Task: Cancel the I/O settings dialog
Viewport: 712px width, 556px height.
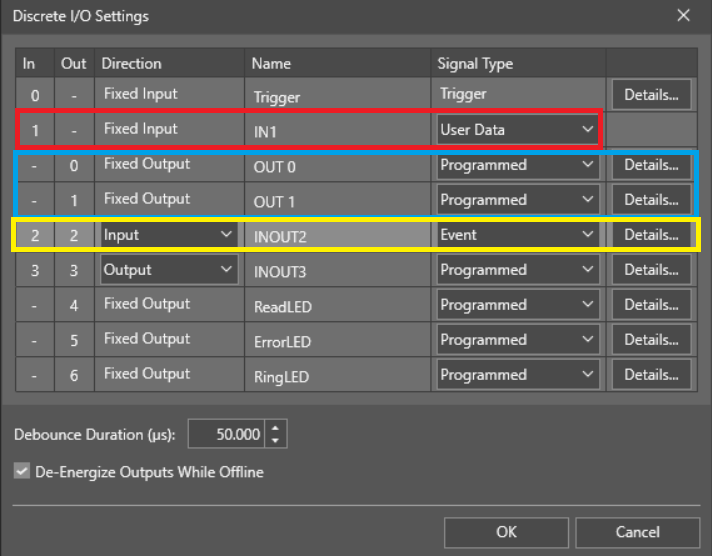Action: coord(638,532)
